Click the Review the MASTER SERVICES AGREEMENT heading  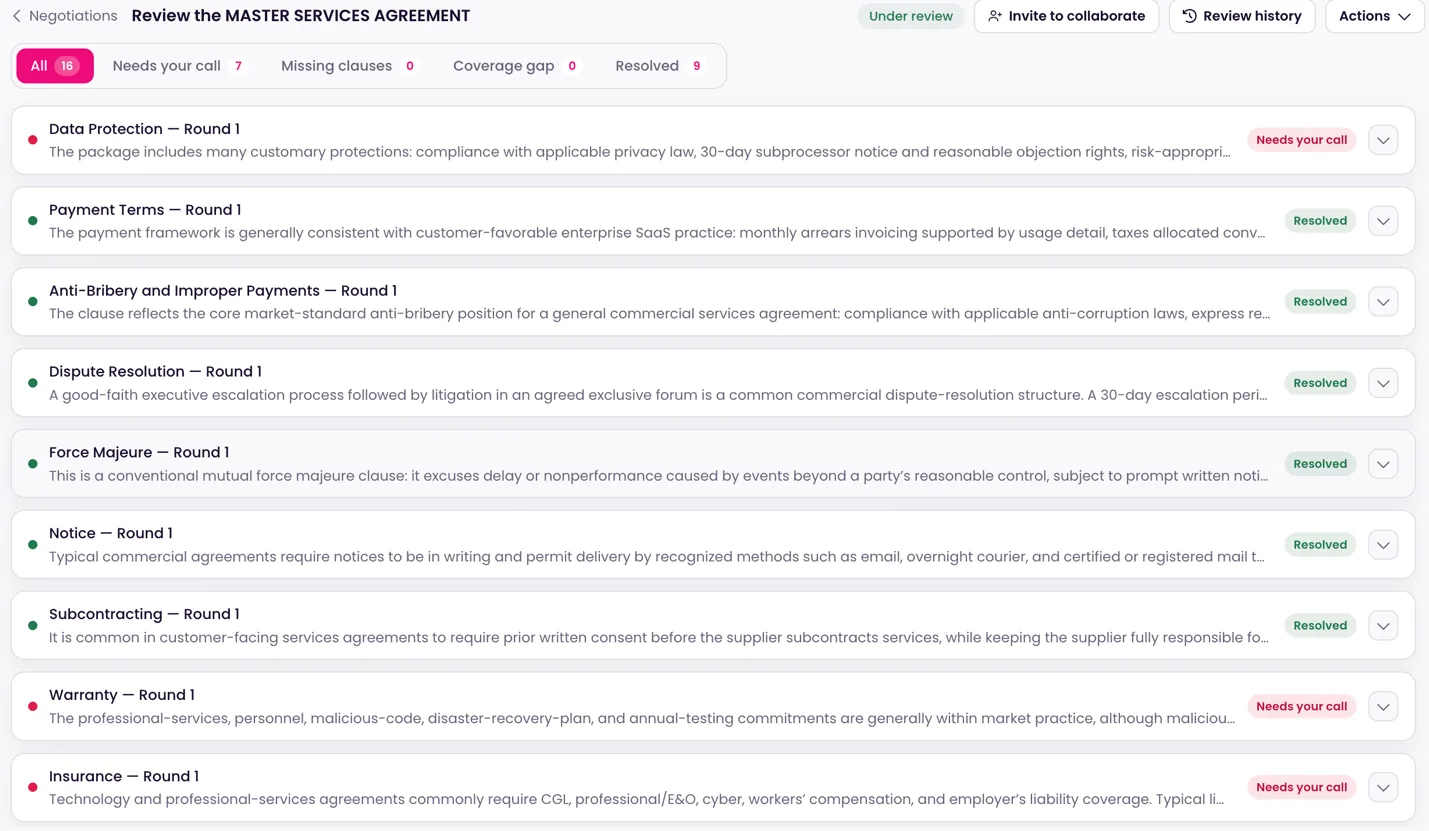pyautogui.click(x=300, y=16)
